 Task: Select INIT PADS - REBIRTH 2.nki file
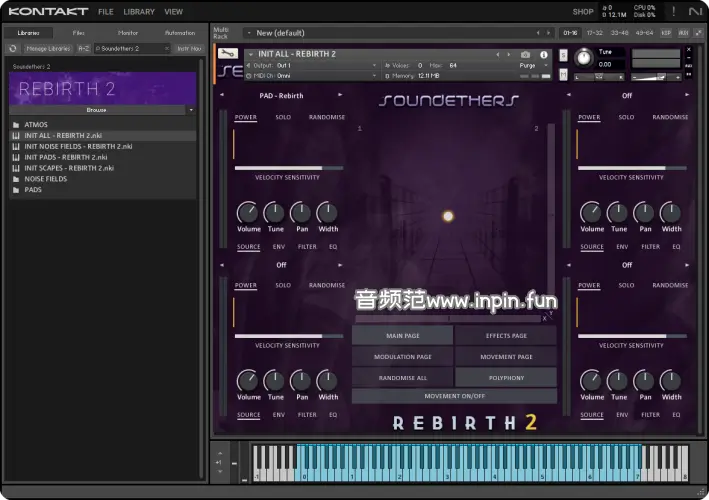(x=66, y=157)
